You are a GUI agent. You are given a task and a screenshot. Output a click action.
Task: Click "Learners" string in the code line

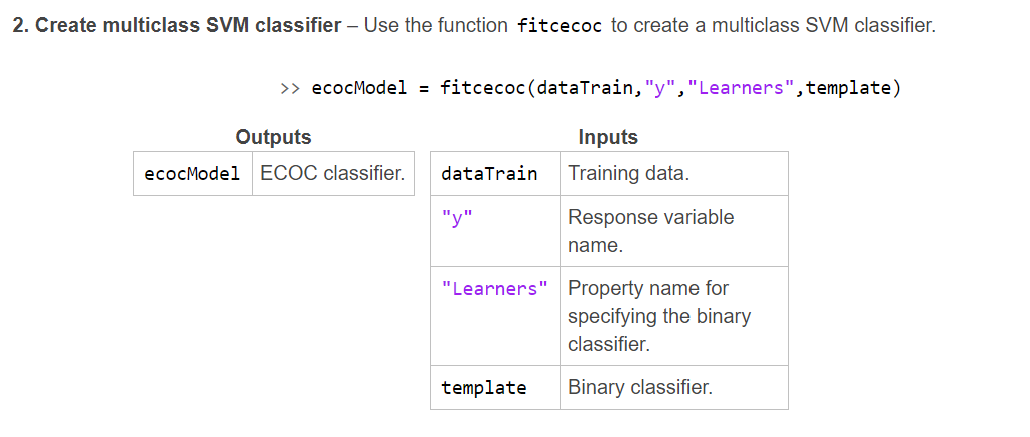pos(741,88)
